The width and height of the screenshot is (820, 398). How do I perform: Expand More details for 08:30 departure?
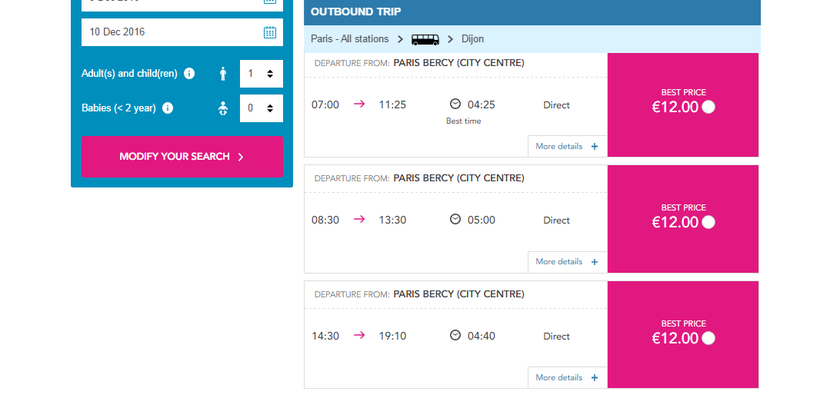tap(567, 261)
